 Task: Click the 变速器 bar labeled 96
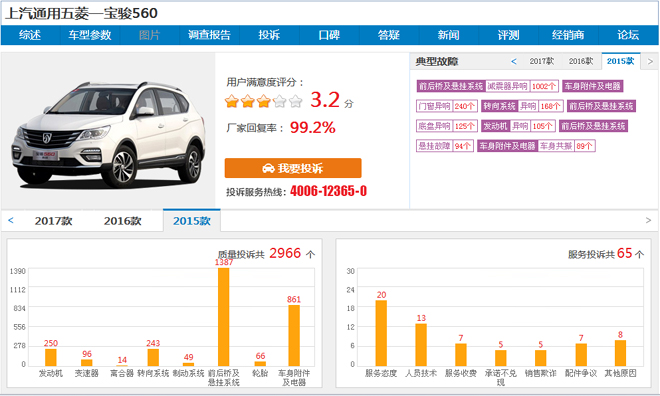pos(87,363)
